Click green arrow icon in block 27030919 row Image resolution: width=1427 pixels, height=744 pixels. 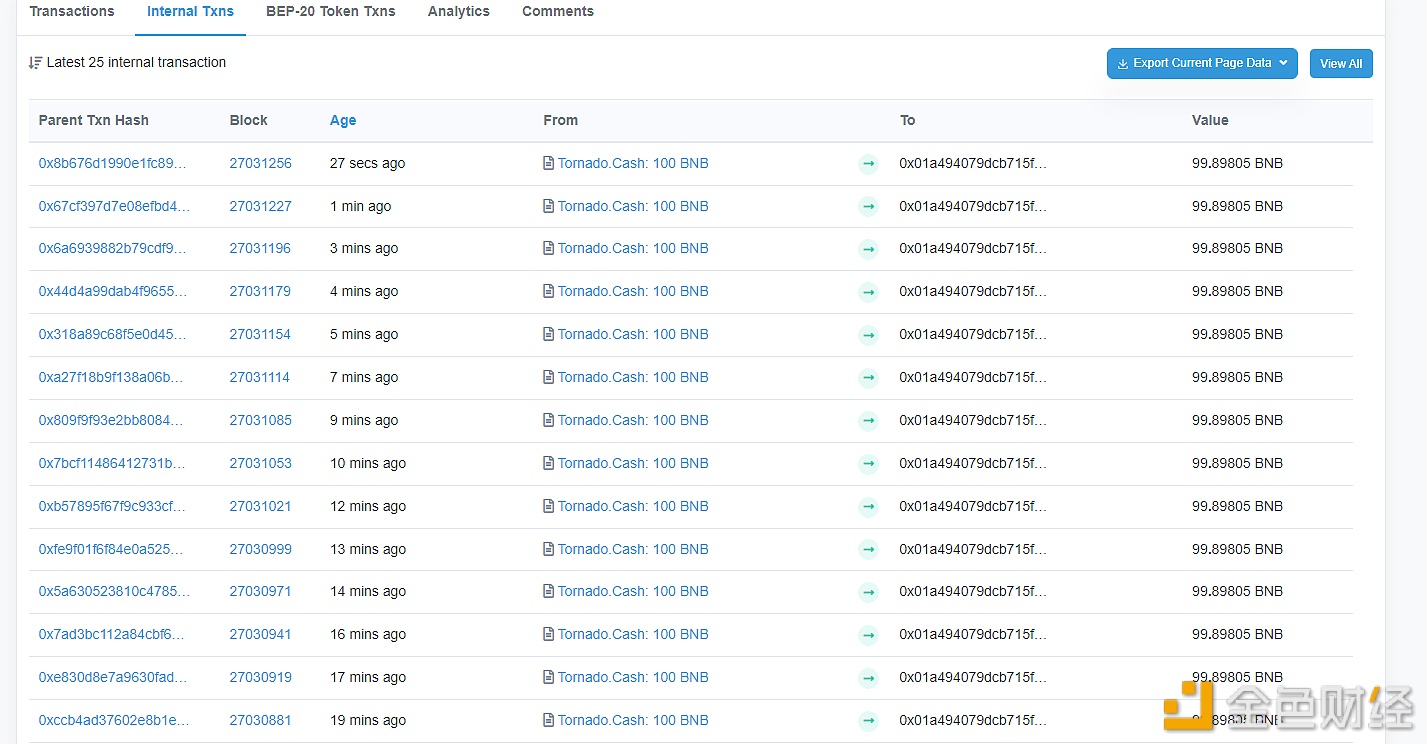868,678
